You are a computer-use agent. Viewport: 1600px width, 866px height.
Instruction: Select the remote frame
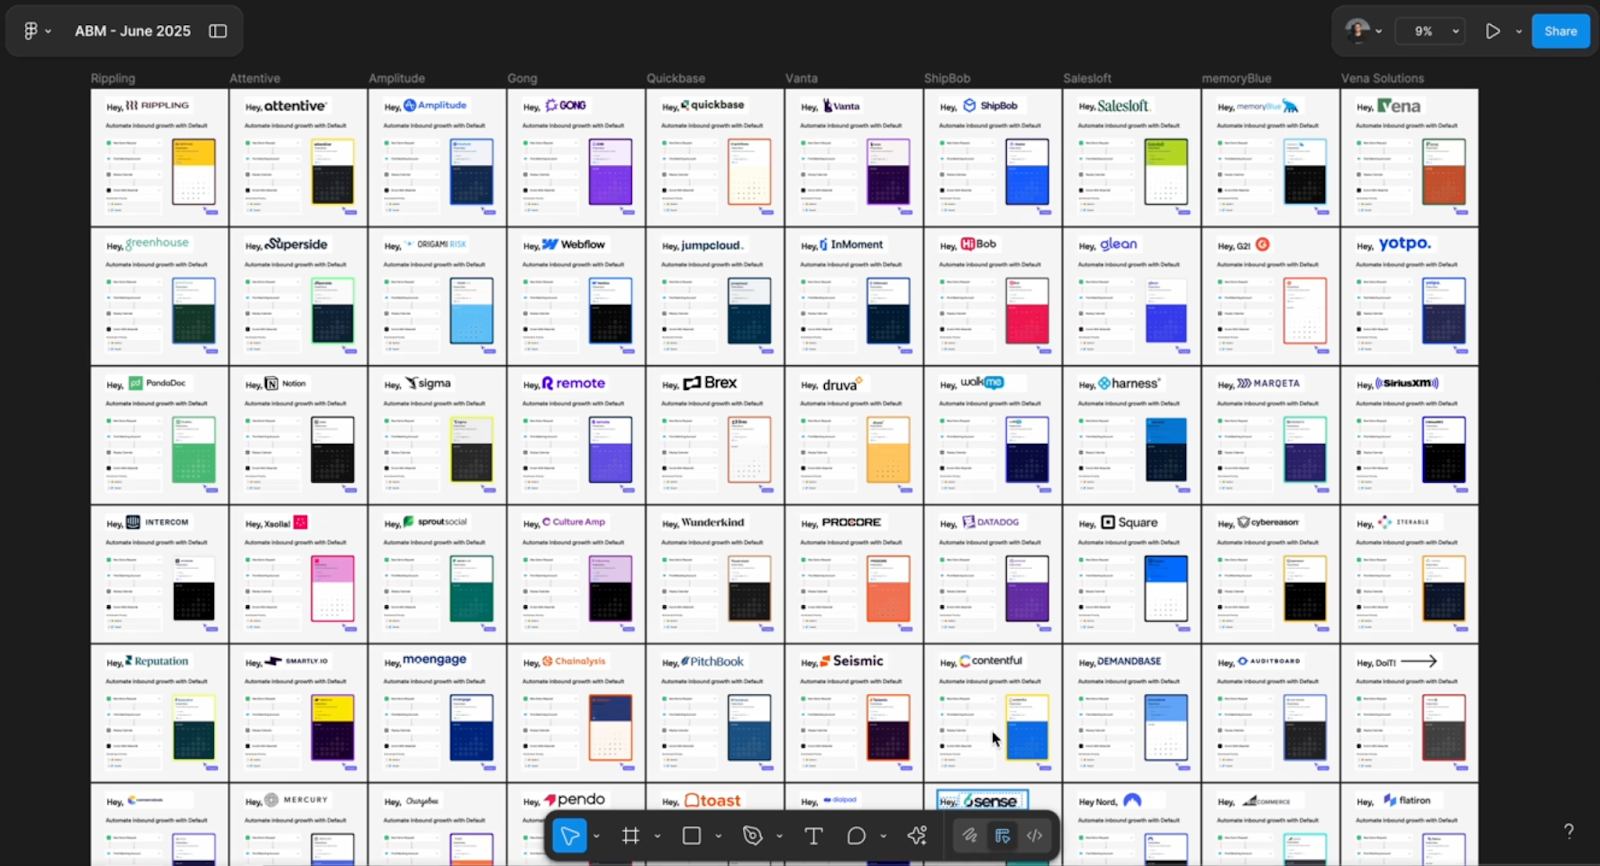pos(576,435)
